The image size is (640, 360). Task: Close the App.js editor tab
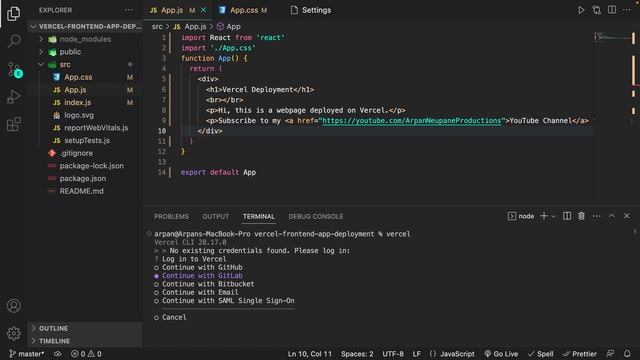click(203, 10)
